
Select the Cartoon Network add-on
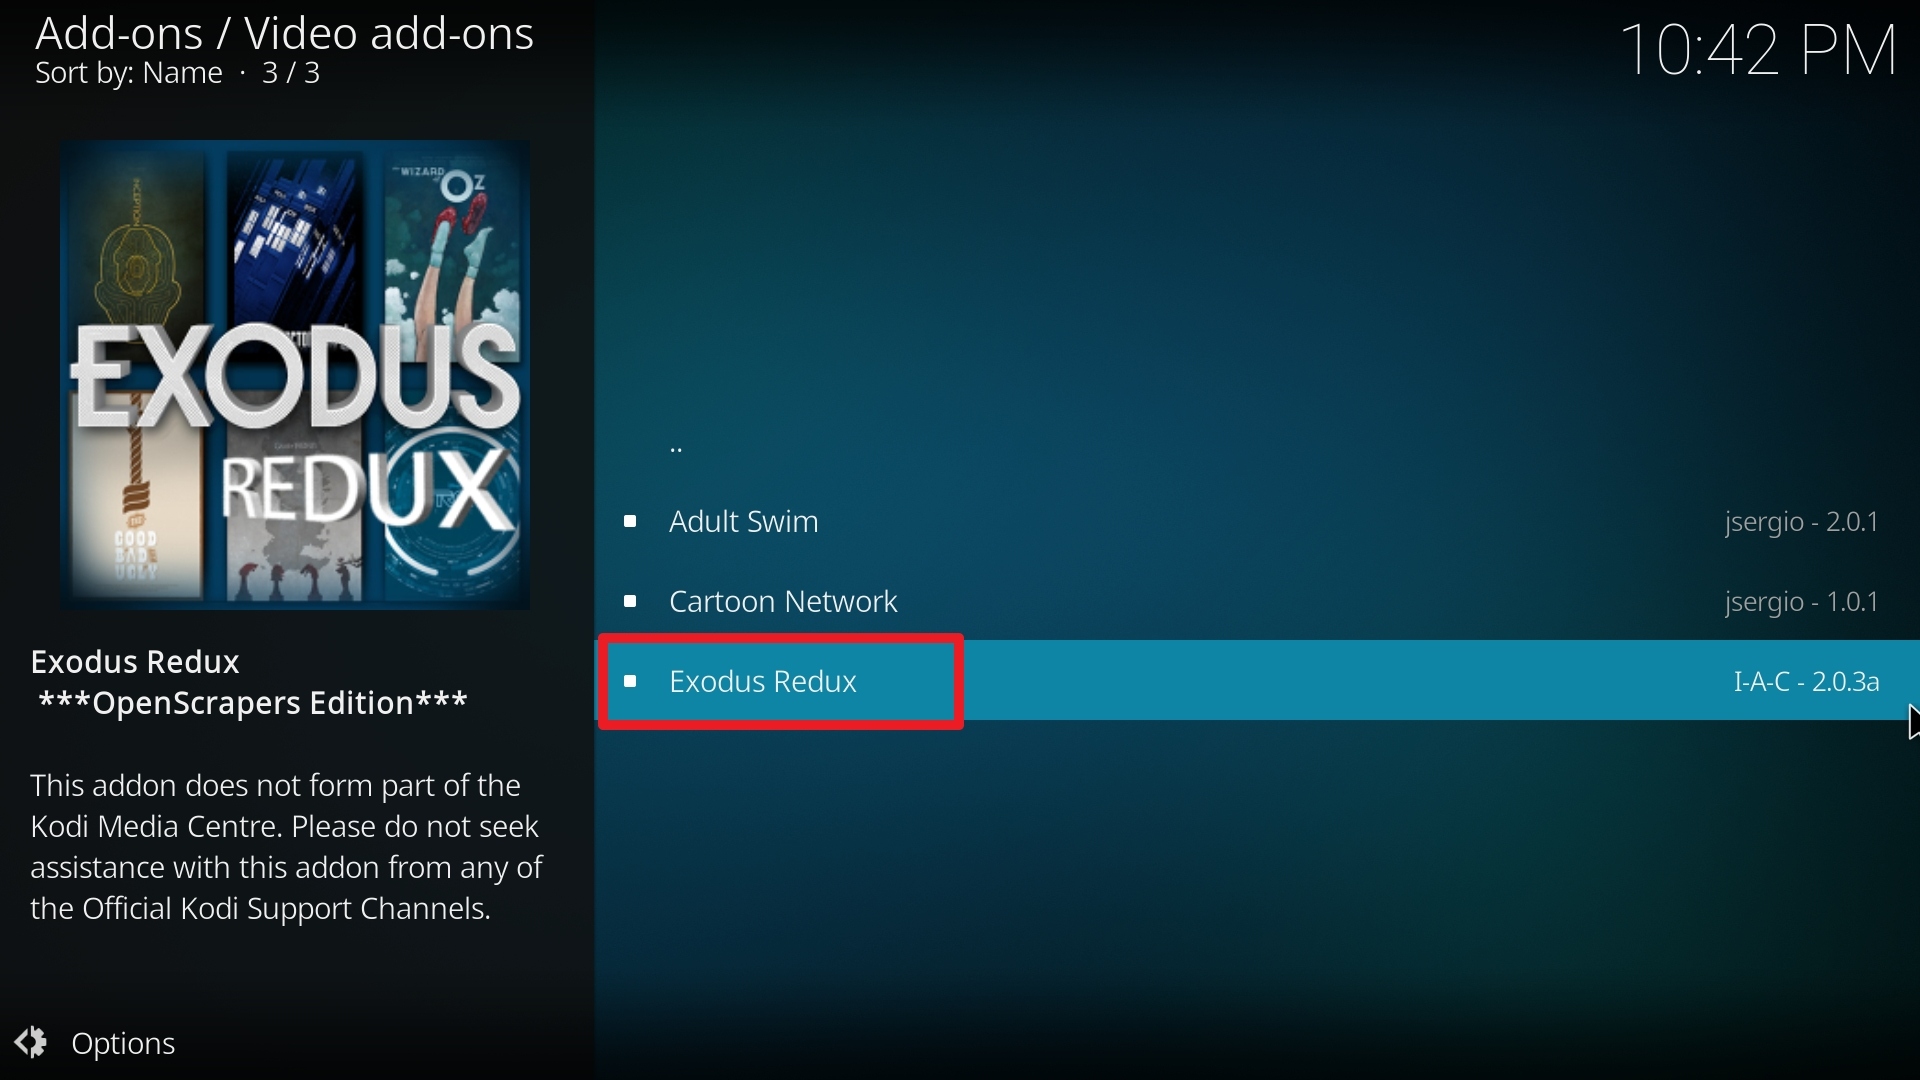pos(1258,601)
